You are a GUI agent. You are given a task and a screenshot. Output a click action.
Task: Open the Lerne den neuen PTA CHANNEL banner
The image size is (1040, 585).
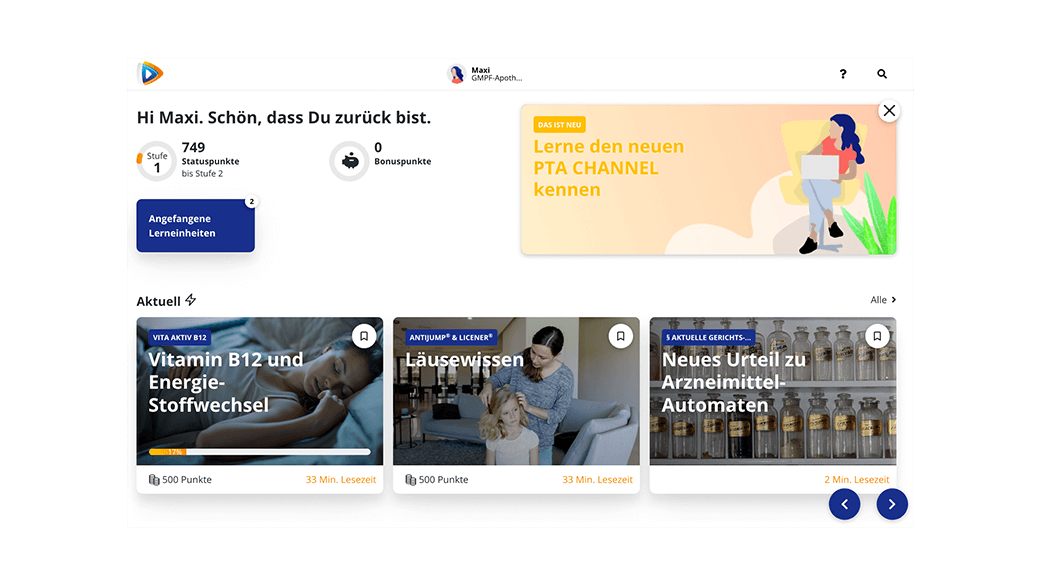pos(708,179)
